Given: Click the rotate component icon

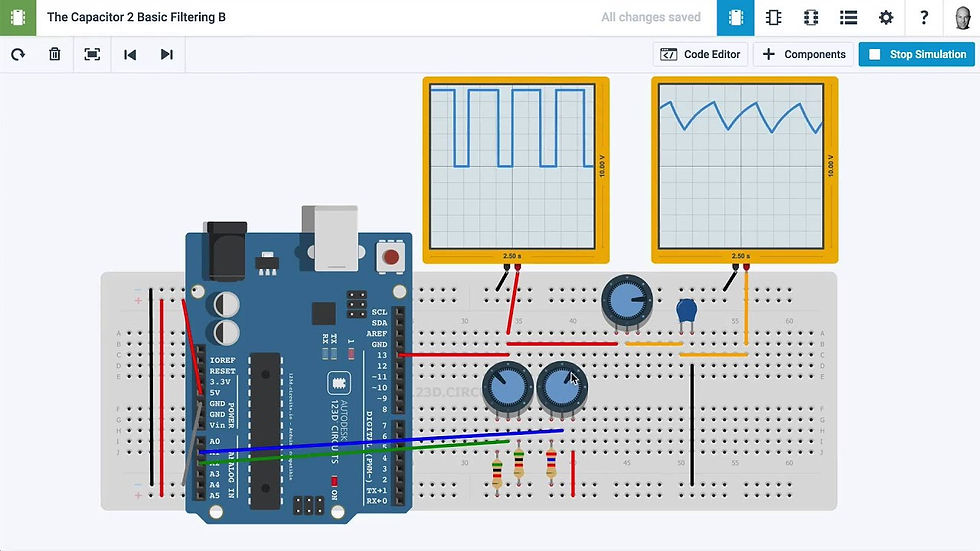Looking at the screenshot, I should (18, 54).
